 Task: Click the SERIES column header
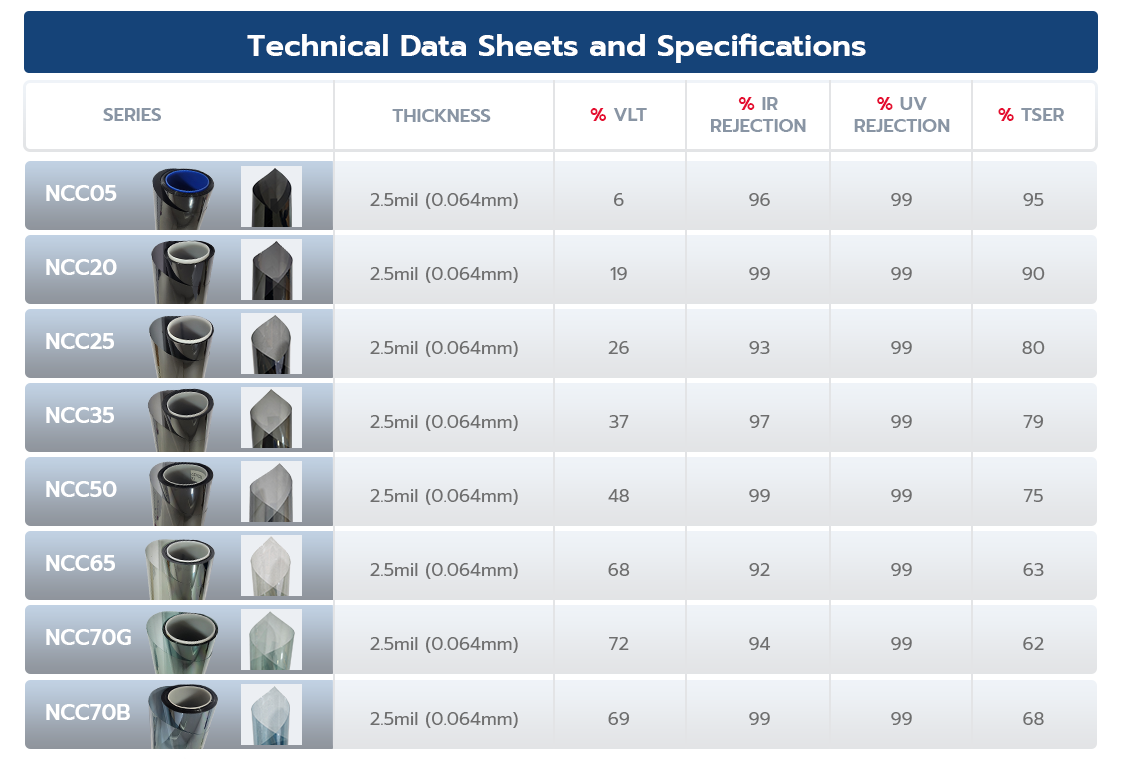pyautogui.click(x=132, y=115)
